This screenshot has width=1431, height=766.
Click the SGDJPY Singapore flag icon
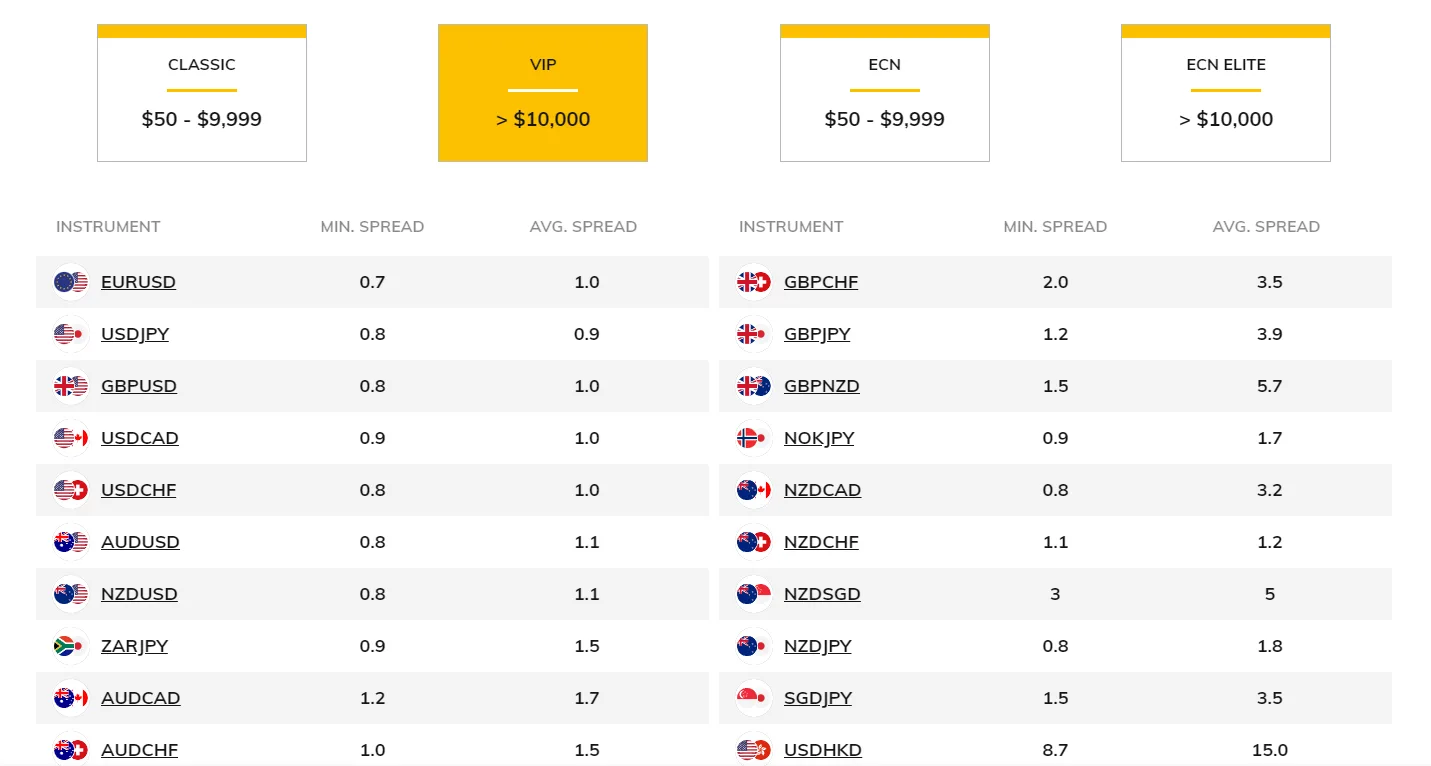[752, 698]
